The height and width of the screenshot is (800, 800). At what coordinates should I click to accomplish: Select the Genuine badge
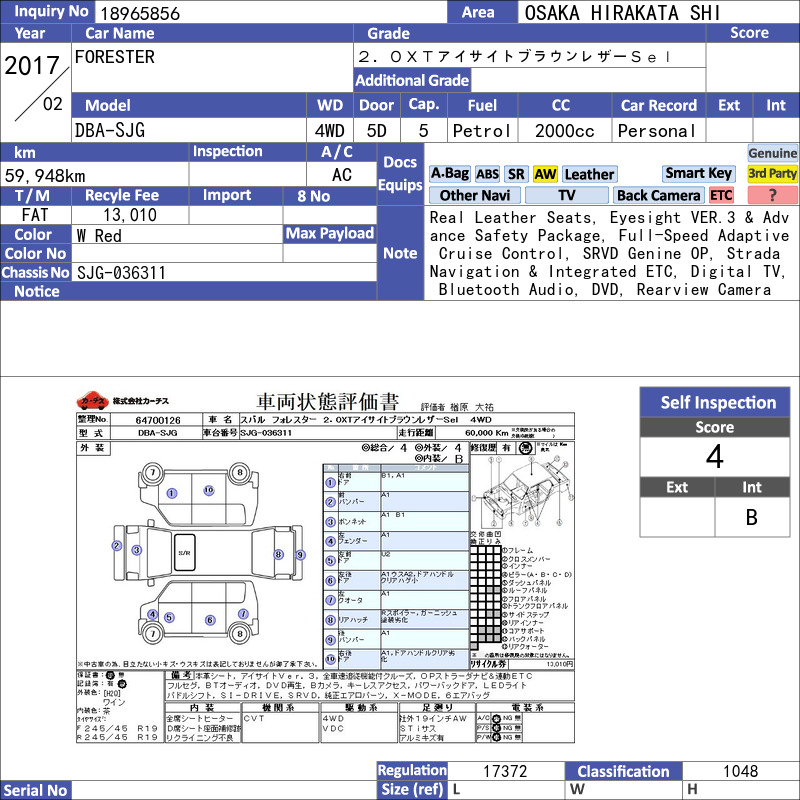[772, 153]
